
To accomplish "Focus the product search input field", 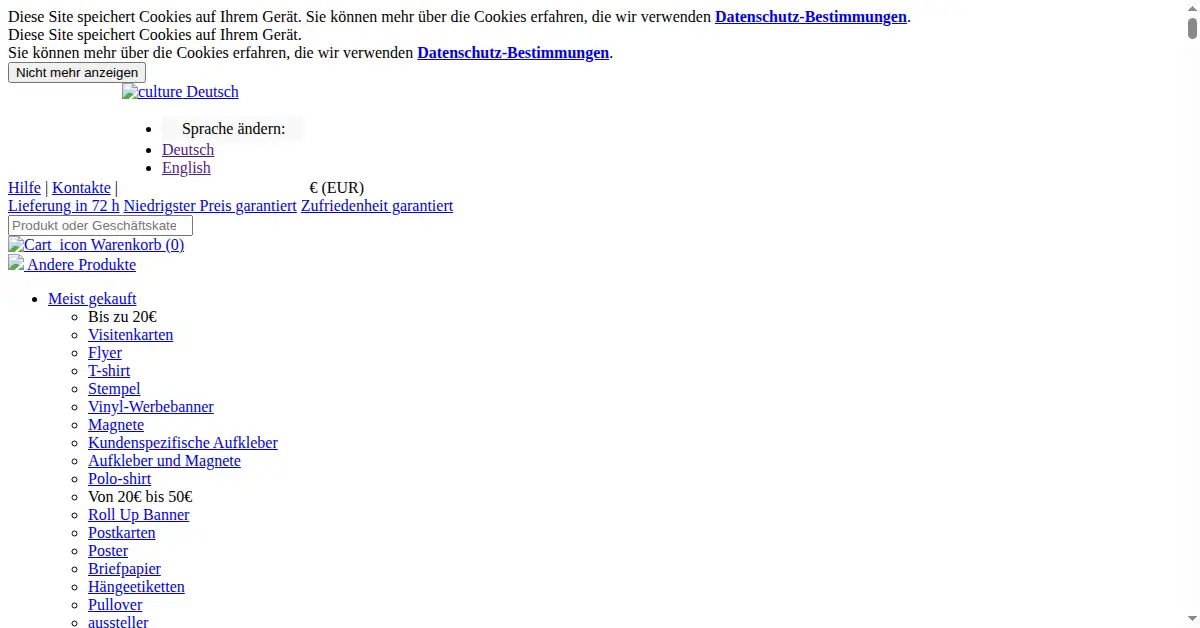I will pos(100,226).
